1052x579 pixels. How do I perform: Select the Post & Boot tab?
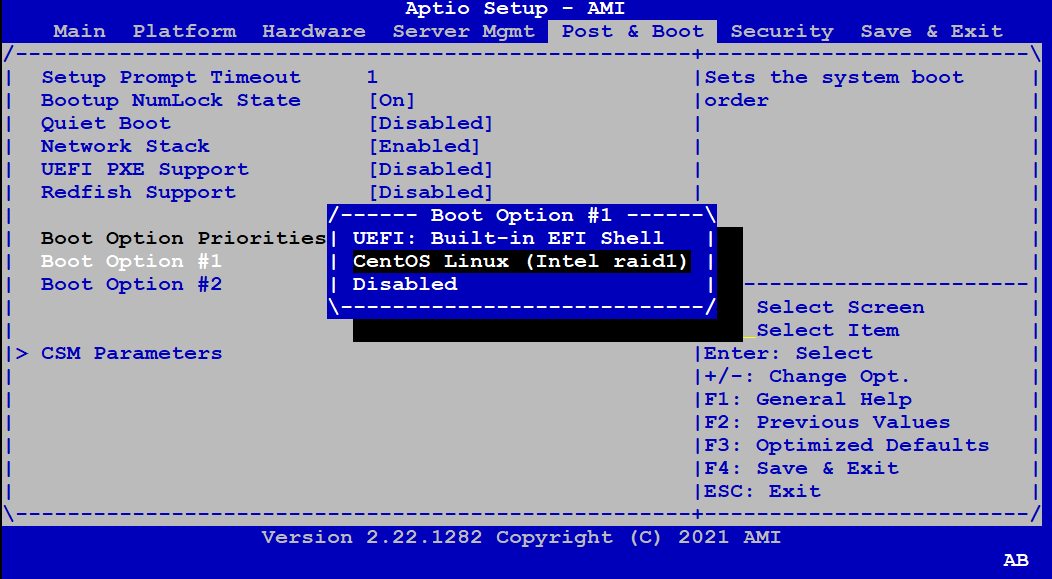[x=633, y=32]
